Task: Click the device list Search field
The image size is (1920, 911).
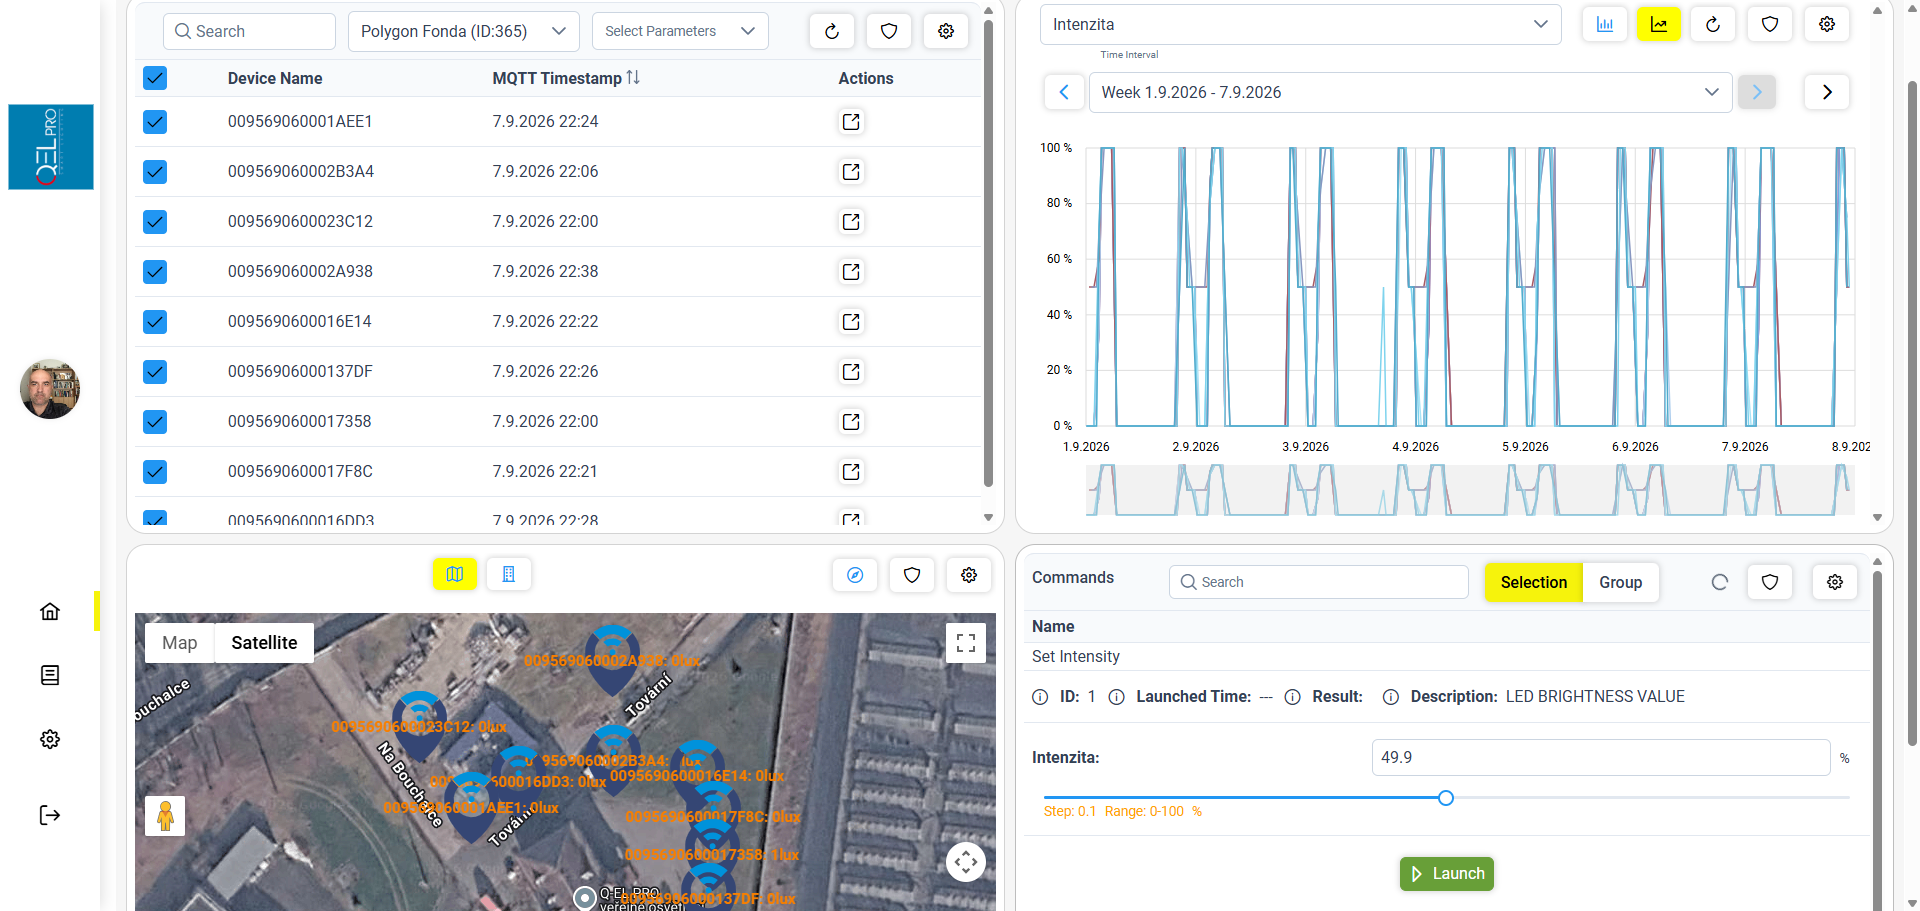Action: pyautogui.click(x=249, y=31)
